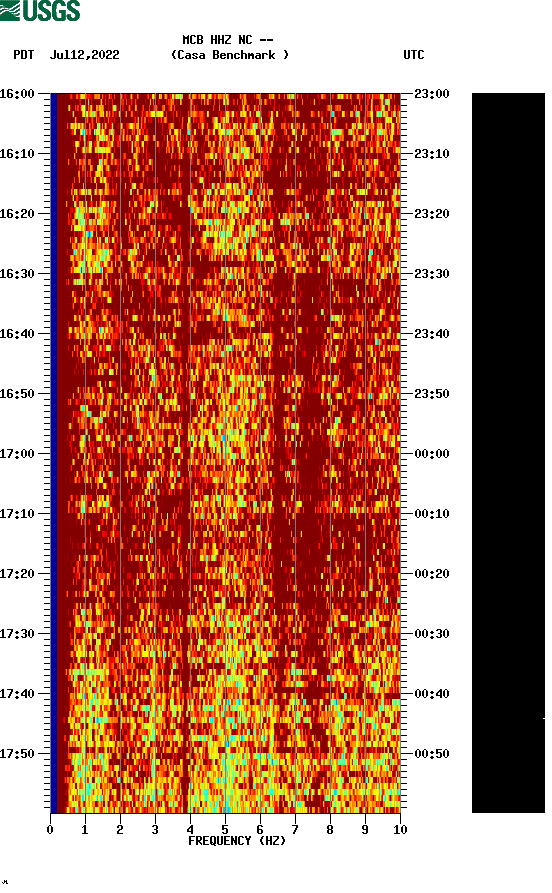The width and height of the screenshot is (552, 893).
Task: Click the USGS logo
Action: click(x=40, y=10)
